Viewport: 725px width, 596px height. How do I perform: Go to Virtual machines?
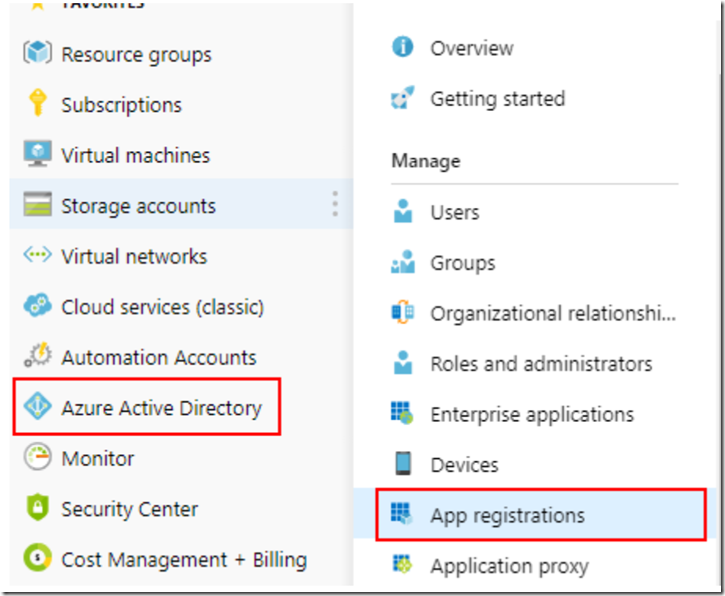[135, 155]
